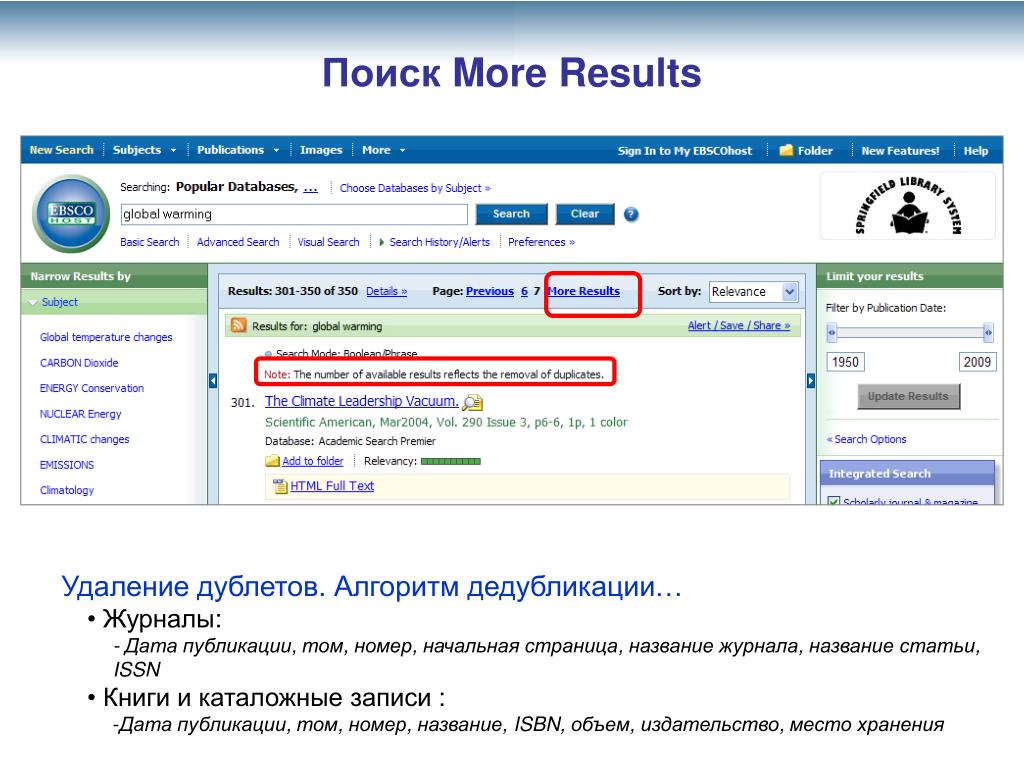Preview article magnifier icon beside Climate Leadership
1024x768 pixels.
pos(472,402)
